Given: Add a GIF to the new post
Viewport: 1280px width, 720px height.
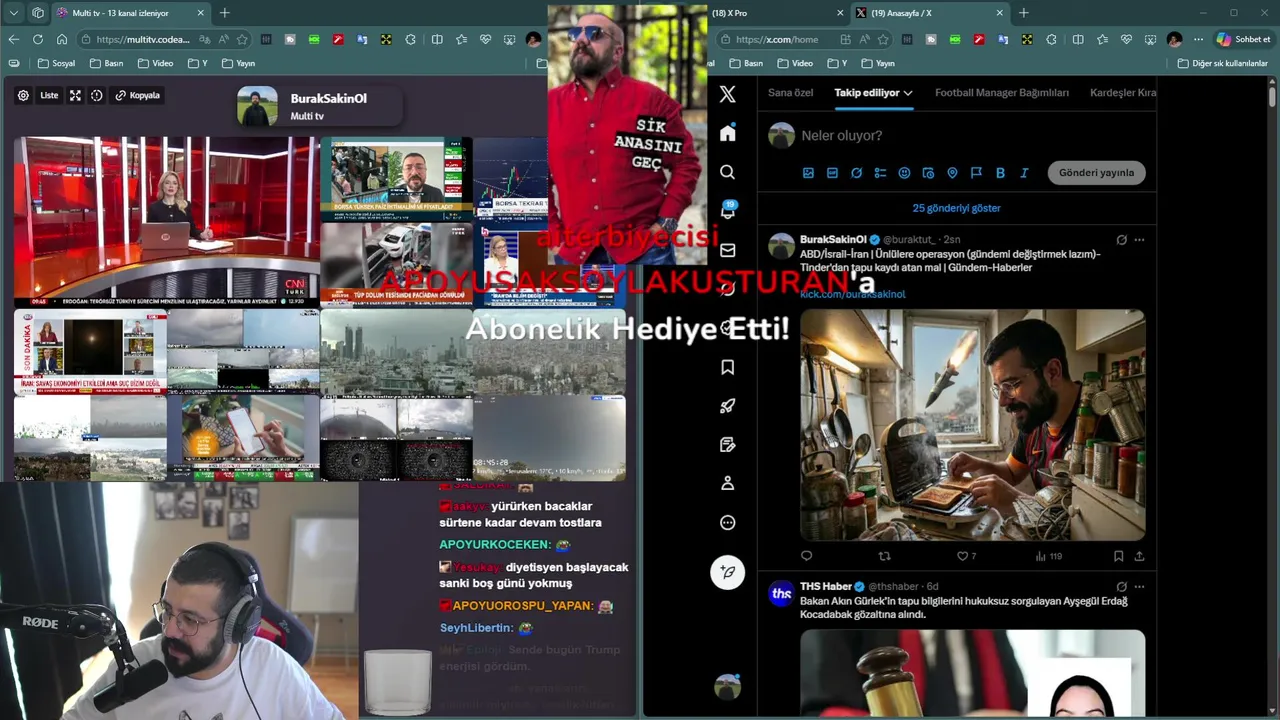Looking at the screenshot, I should coord(832,173).
